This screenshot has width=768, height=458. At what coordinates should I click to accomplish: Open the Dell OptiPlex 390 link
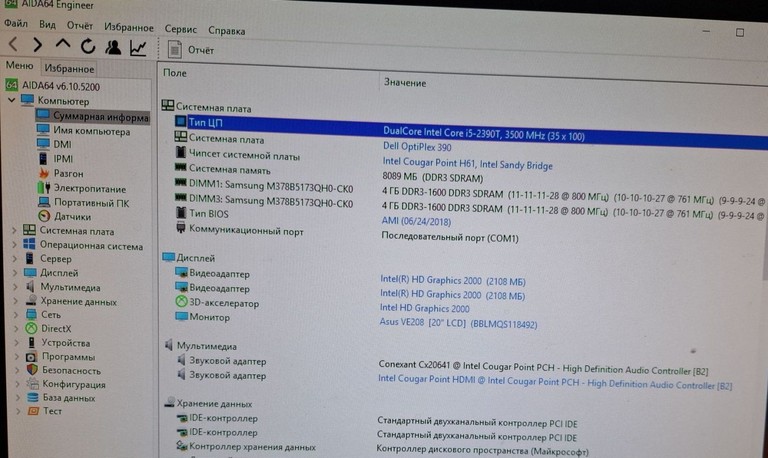pos(417,146)
